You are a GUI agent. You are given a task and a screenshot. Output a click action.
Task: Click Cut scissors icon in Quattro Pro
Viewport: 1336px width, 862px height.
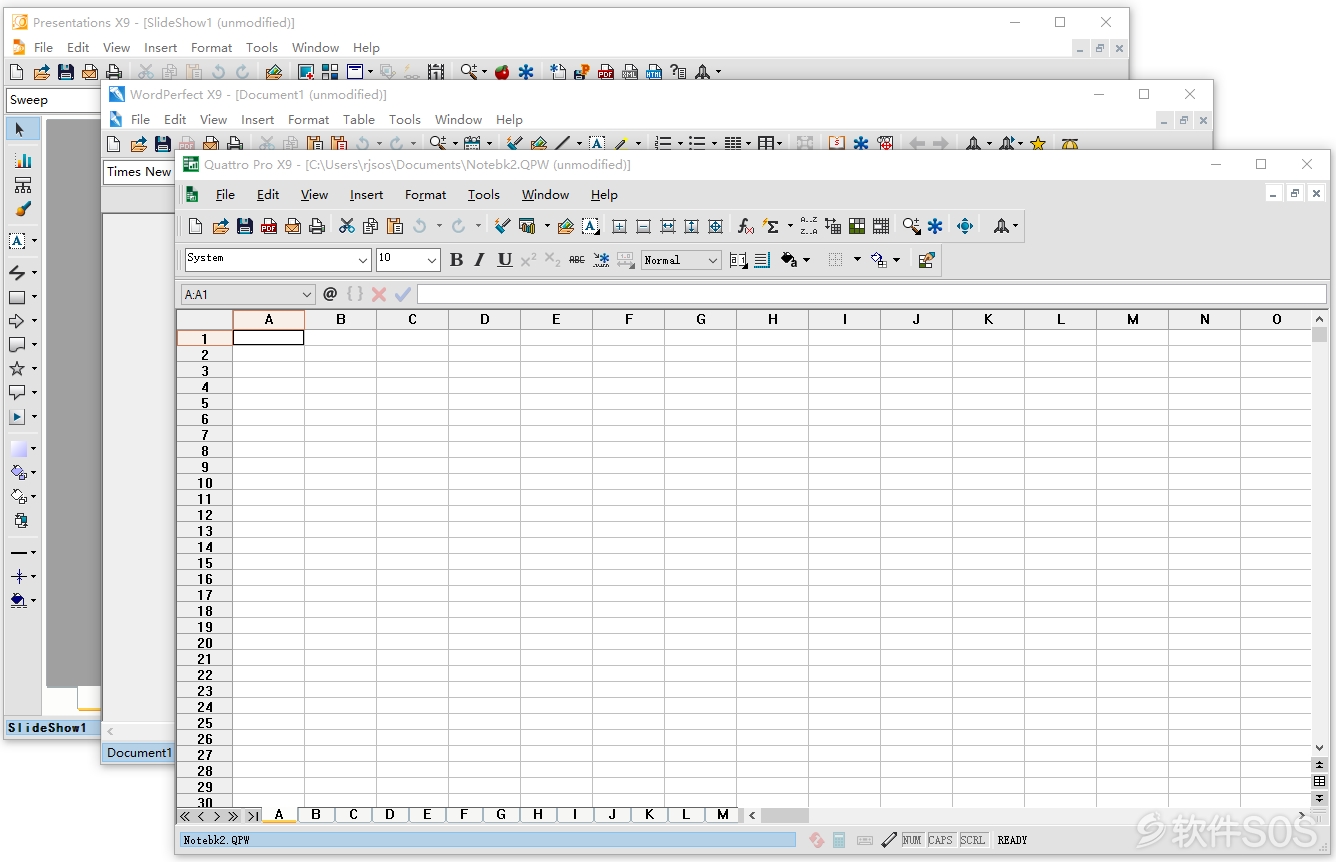pyautogui.click(x=347, y=227)
